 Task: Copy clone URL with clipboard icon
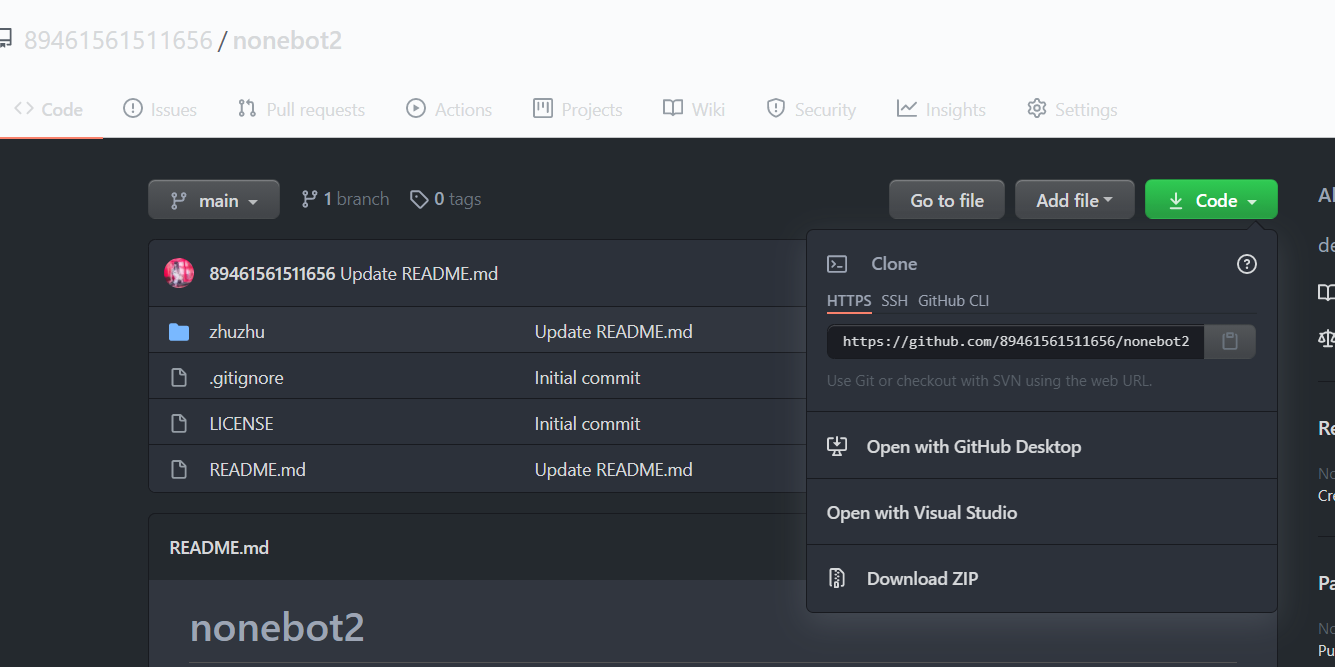pyautogui.click(x=1230, y=342)
